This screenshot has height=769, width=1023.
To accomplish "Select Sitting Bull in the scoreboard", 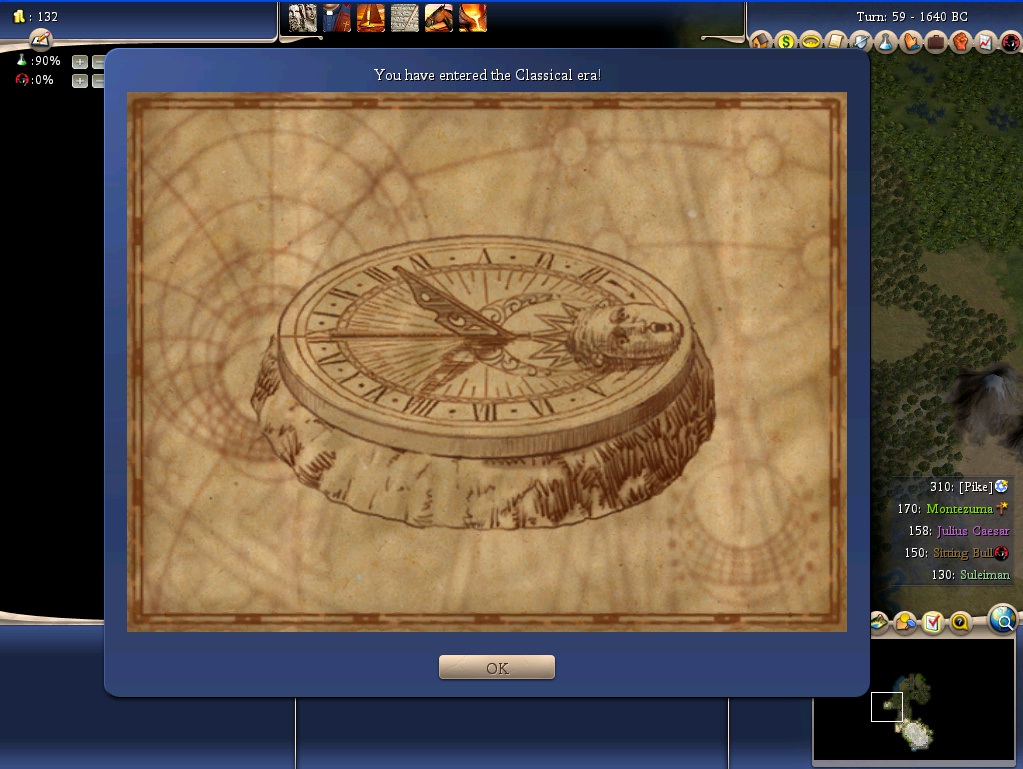I will pos(962,553).
